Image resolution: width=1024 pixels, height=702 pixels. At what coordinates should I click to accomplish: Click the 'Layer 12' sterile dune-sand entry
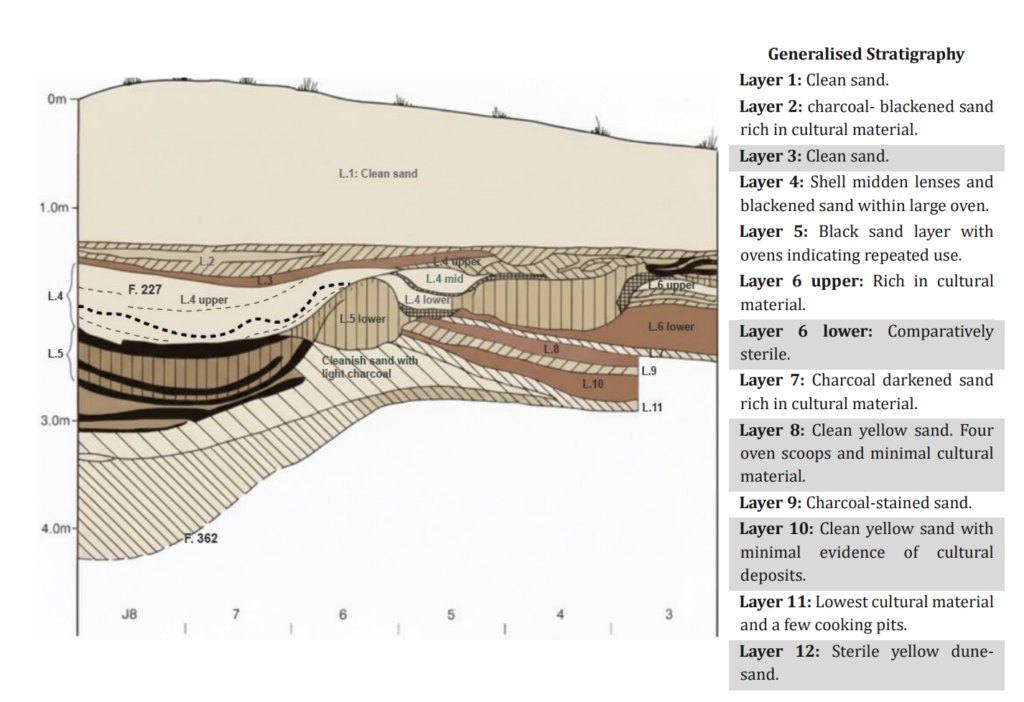pos(866,664)
